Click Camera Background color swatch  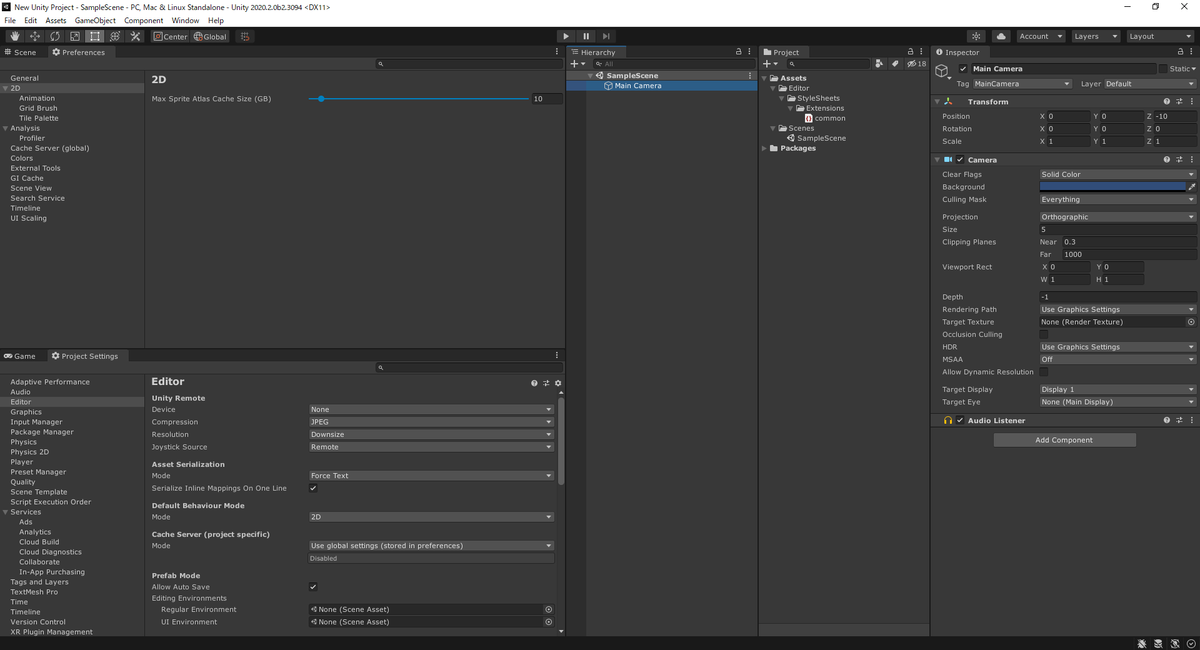pyautogui.click(x=1112, y=187)
